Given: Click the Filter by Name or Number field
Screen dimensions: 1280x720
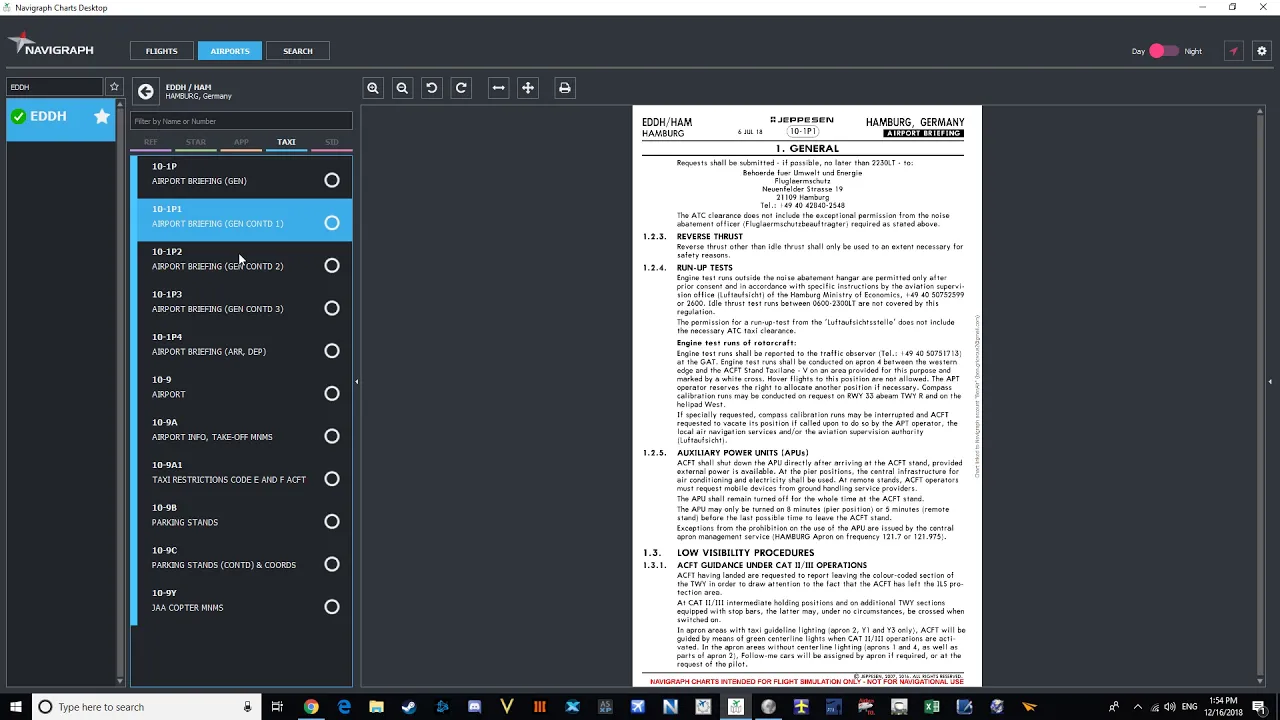Looking at the screenshot, I should 241,121.
